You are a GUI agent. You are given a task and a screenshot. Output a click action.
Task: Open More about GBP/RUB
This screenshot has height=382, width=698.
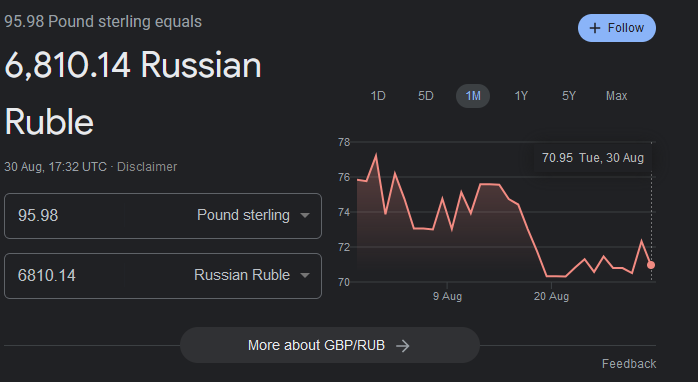(x=330, y=345)
